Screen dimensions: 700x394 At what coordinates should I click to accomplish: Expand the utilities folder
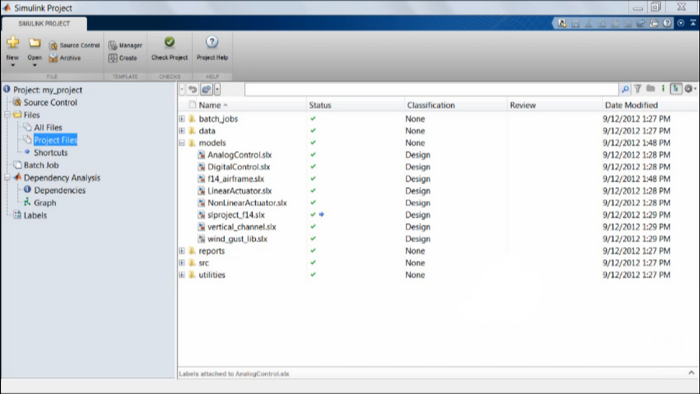[x=182, y=275]
